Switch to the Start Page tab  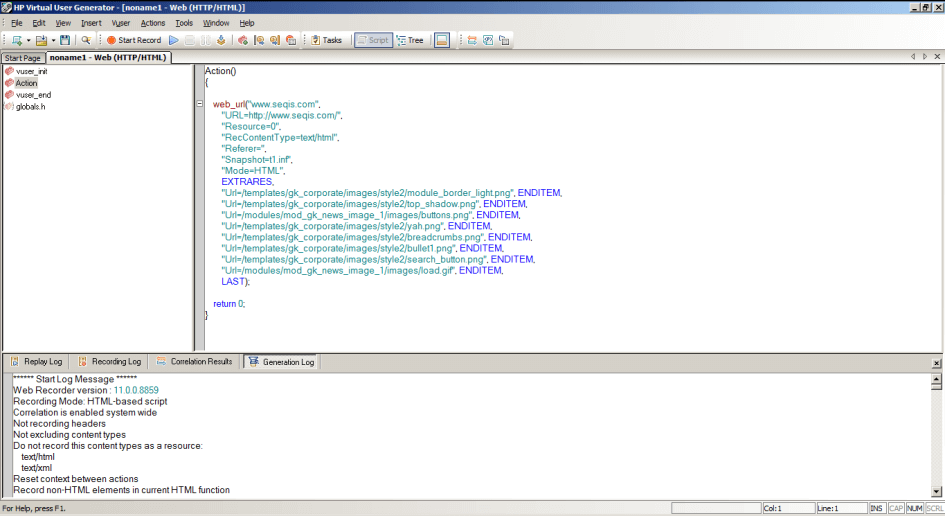[x=23, y=58]
